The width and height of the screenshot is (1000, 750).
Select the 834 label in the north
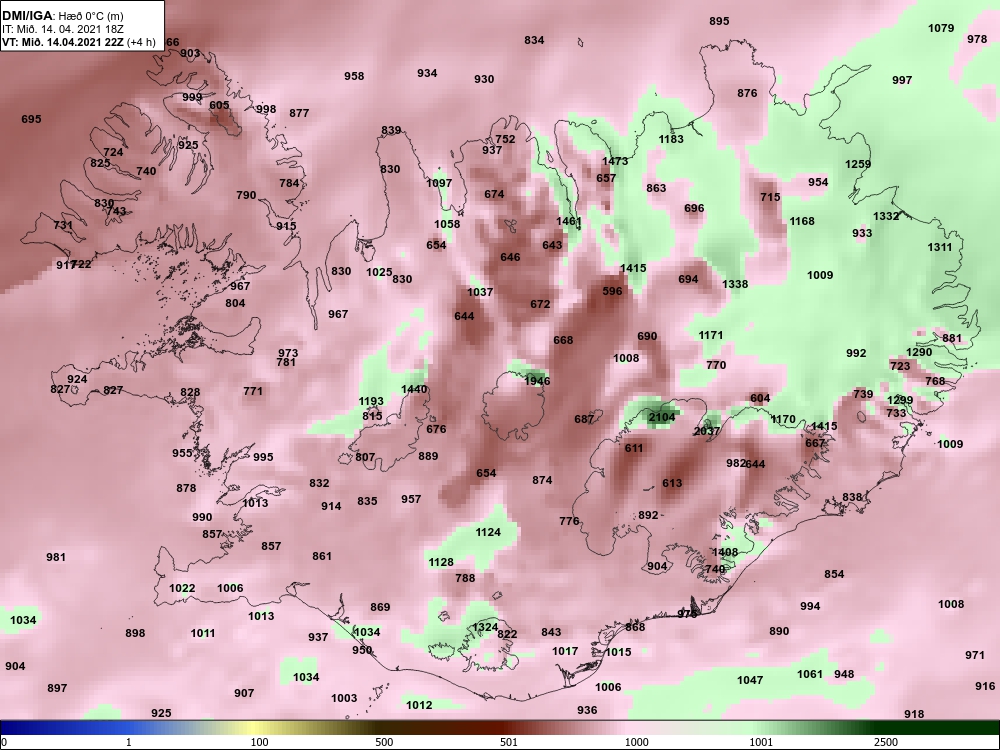[x=534, y=40]
